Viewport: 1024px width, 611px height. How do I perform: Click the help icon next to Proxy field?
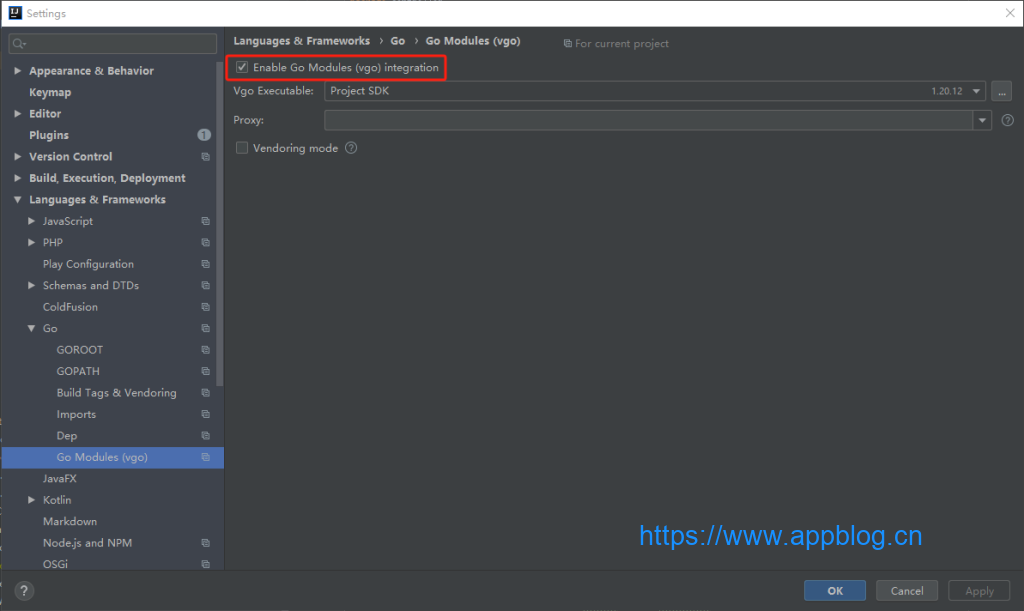(1007, 120)
